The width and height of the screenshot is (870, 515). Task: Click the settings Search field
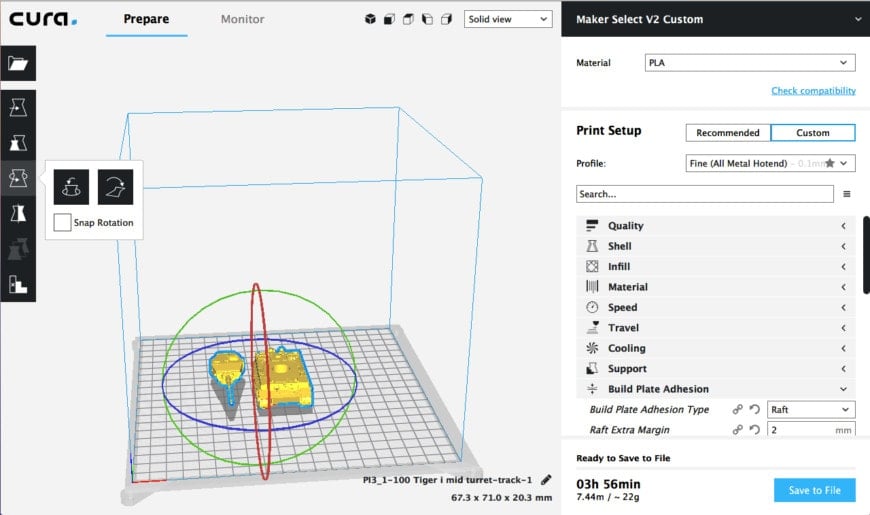705,194
